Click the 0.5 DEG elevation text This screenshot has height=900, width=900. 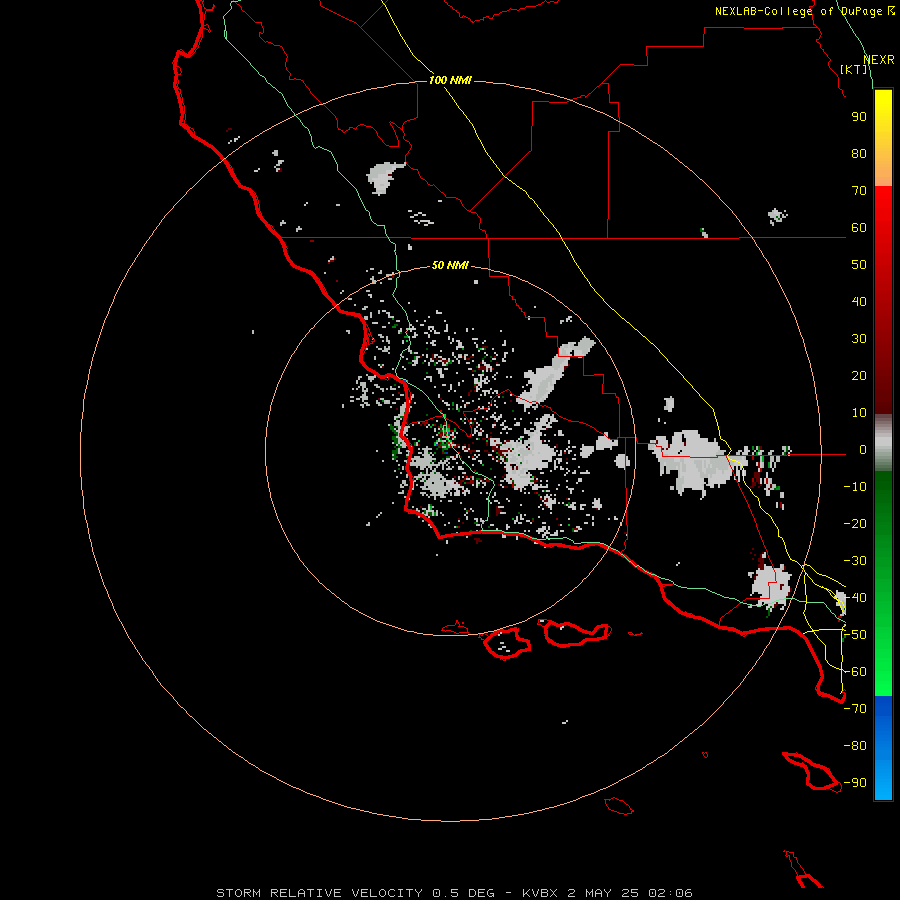coord(463,893)
